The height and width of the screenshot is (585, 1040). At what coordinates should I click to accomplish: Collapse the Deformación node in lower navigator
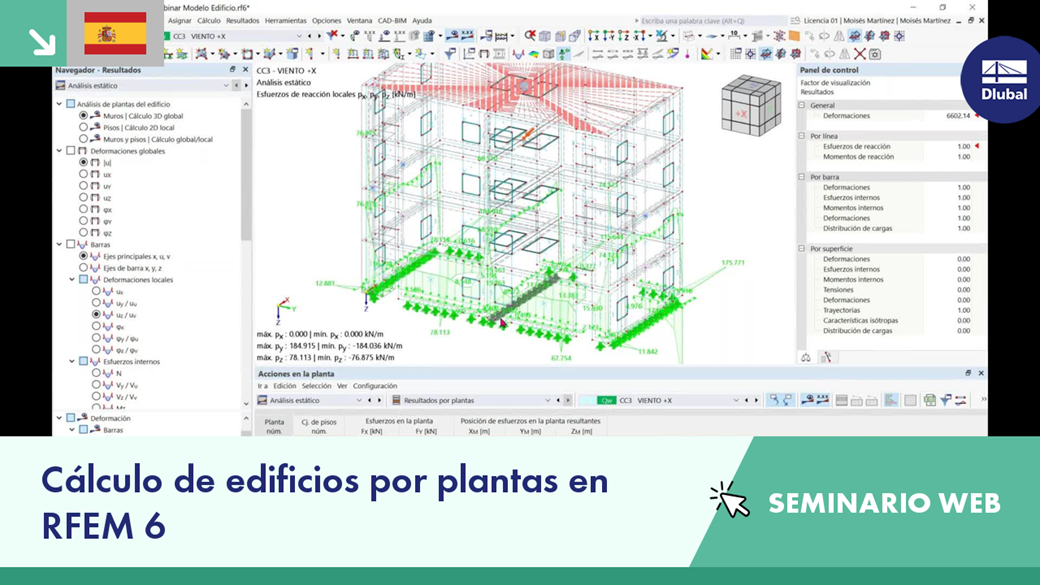pos(60,418)
